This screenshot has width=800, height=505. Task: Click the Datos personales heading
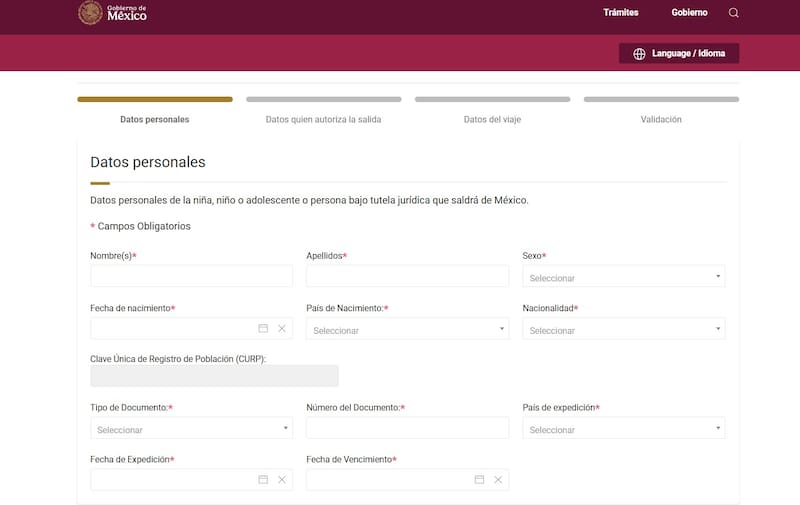[148, 162]
